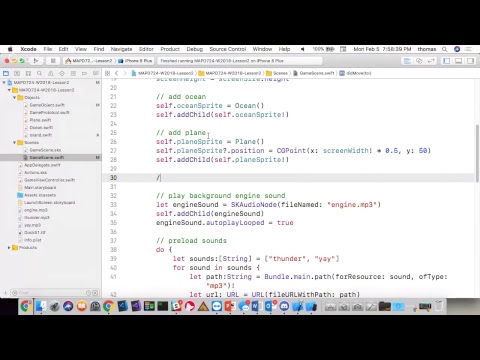
Task: Go forward with the editor forward arrow
Action: [x=125, y=73]
